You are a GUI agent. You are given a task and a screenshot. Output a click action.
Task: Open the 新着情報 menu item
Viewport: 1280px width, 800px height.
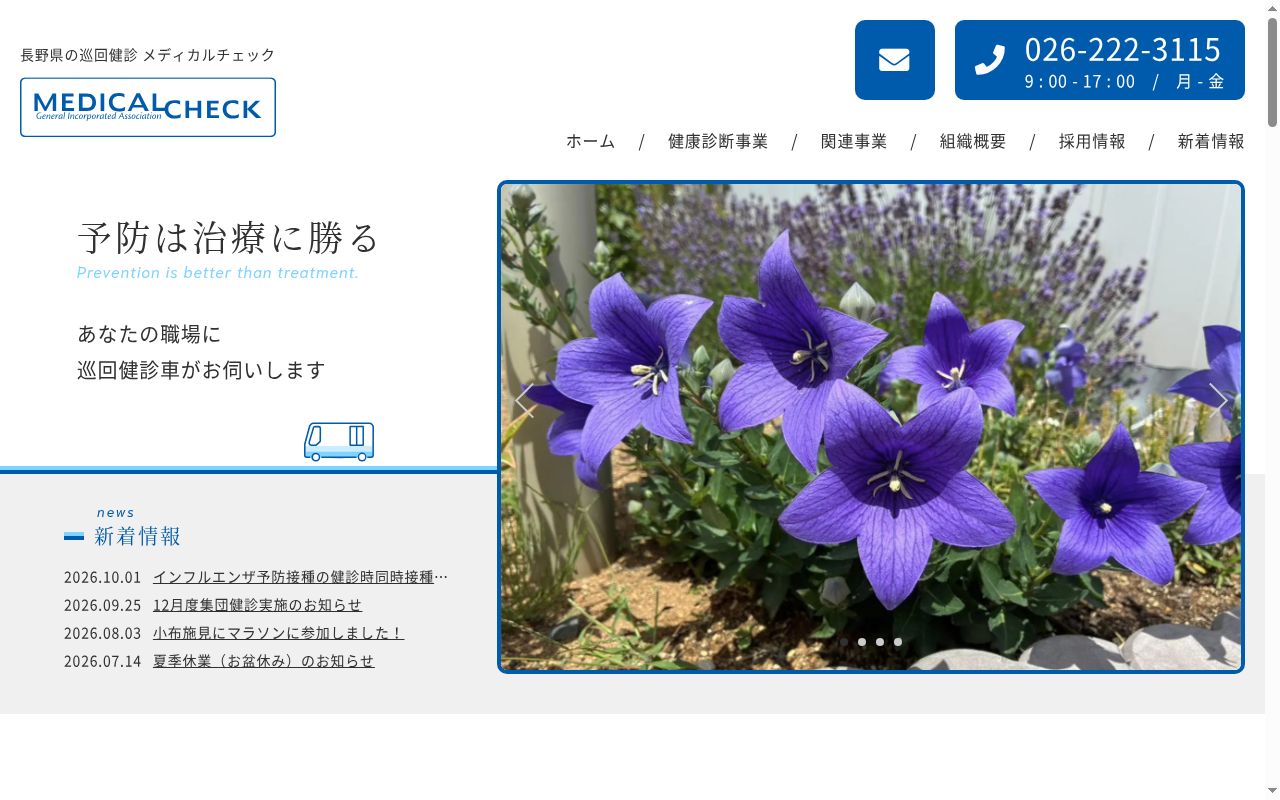click(1211, 141)
